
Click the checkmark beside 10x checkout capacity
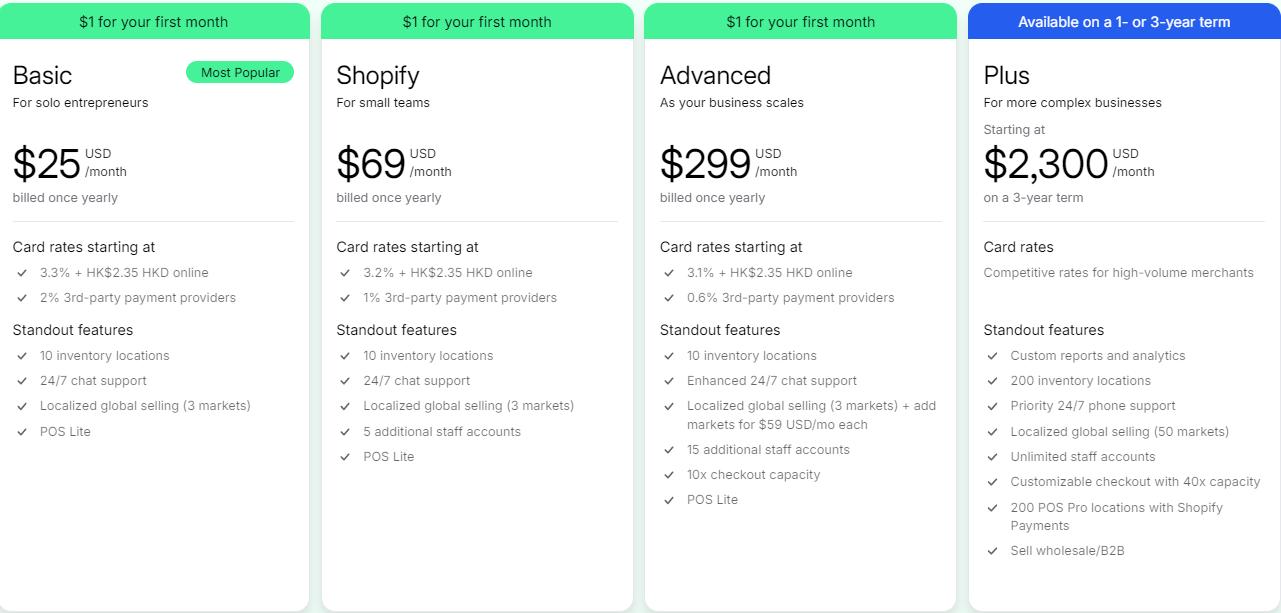coord(670,474)
